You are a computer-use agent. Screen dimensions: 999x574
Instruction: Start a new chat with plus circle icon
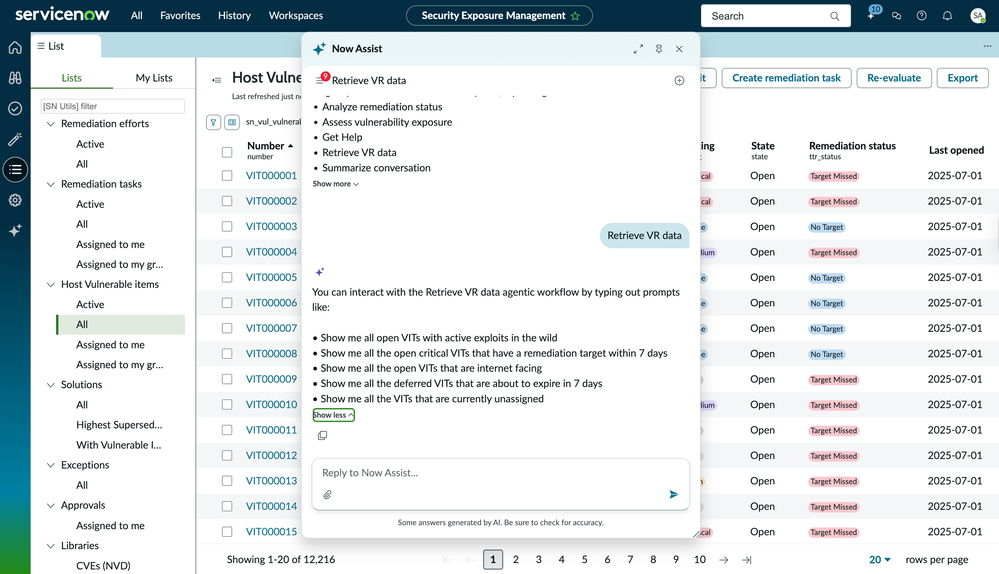[679, 80]
